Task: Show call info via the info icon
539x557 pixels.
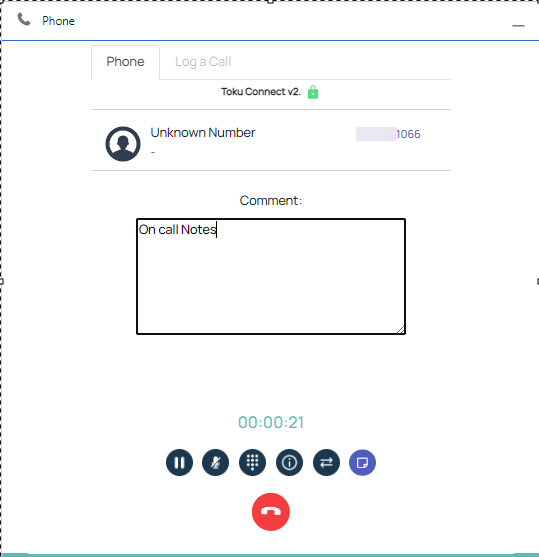Action: tap(290, 463)
